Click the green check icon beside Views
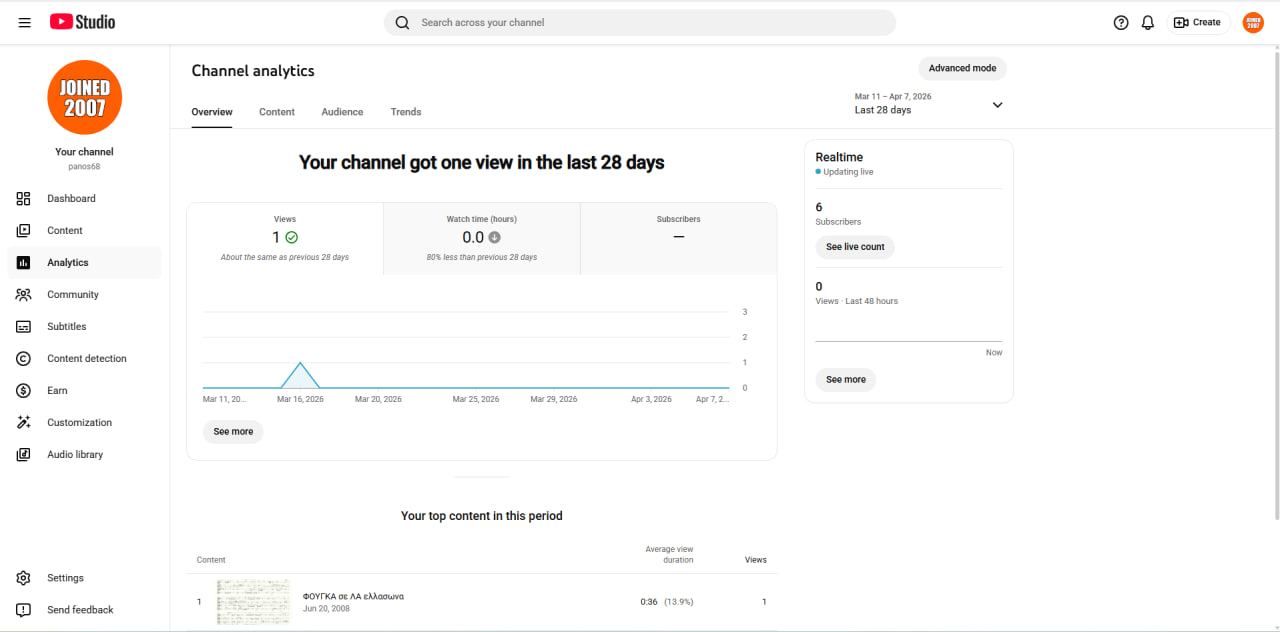The image size is (1280, 632). coord(292,238)
